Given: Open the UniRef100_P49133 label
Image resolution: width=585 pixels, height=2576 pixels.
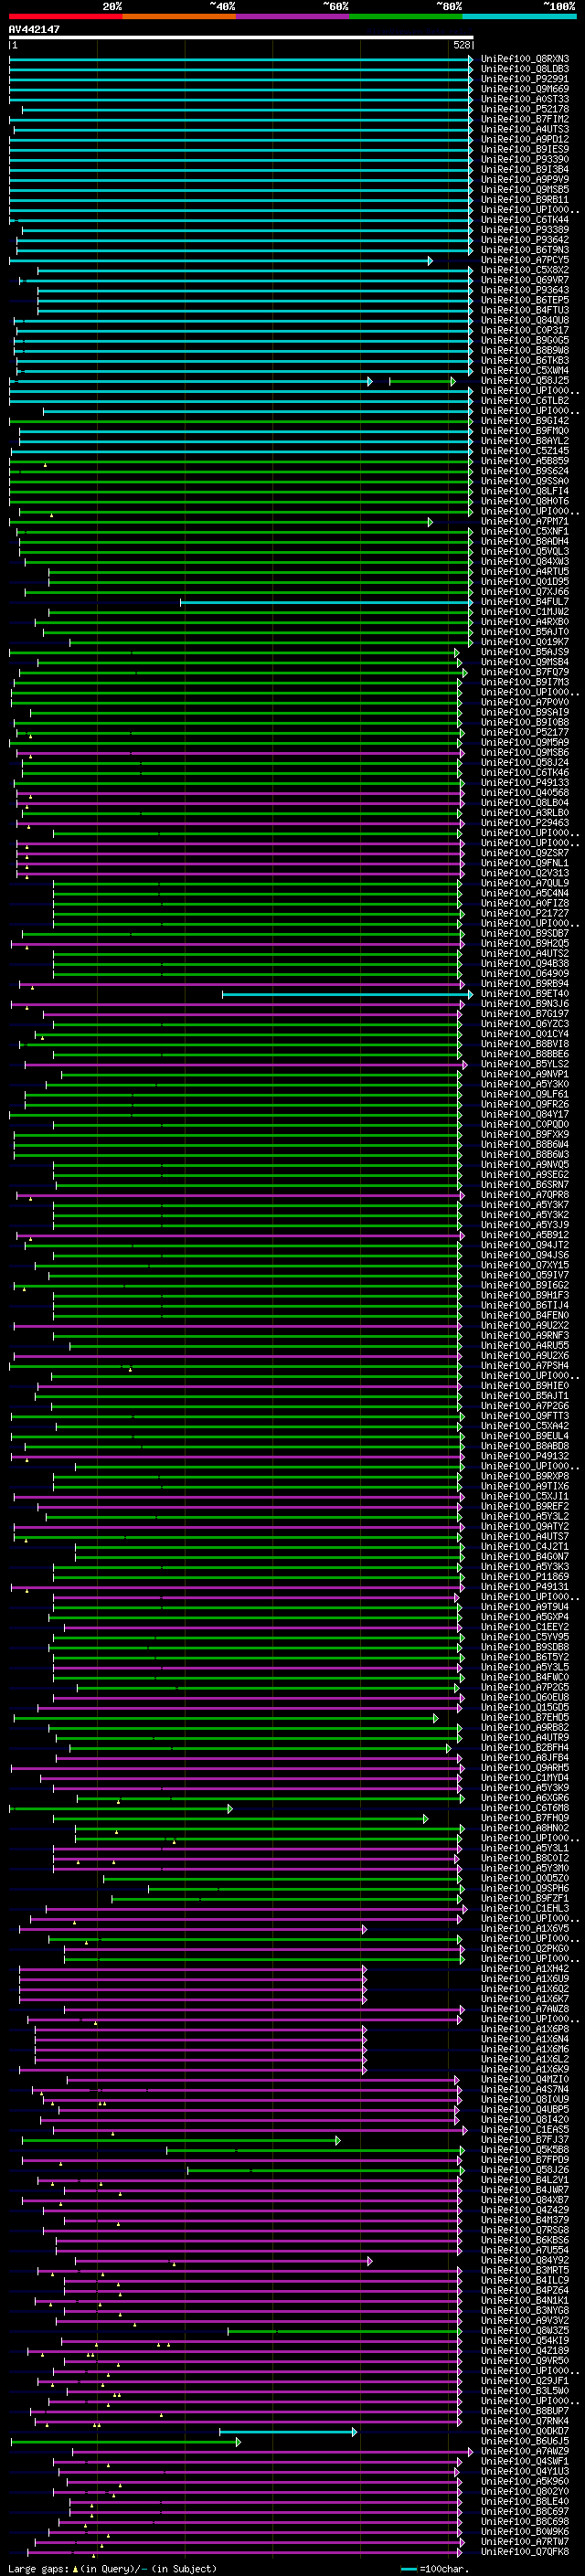Looking at the screenshot, I should coord(525,783).
